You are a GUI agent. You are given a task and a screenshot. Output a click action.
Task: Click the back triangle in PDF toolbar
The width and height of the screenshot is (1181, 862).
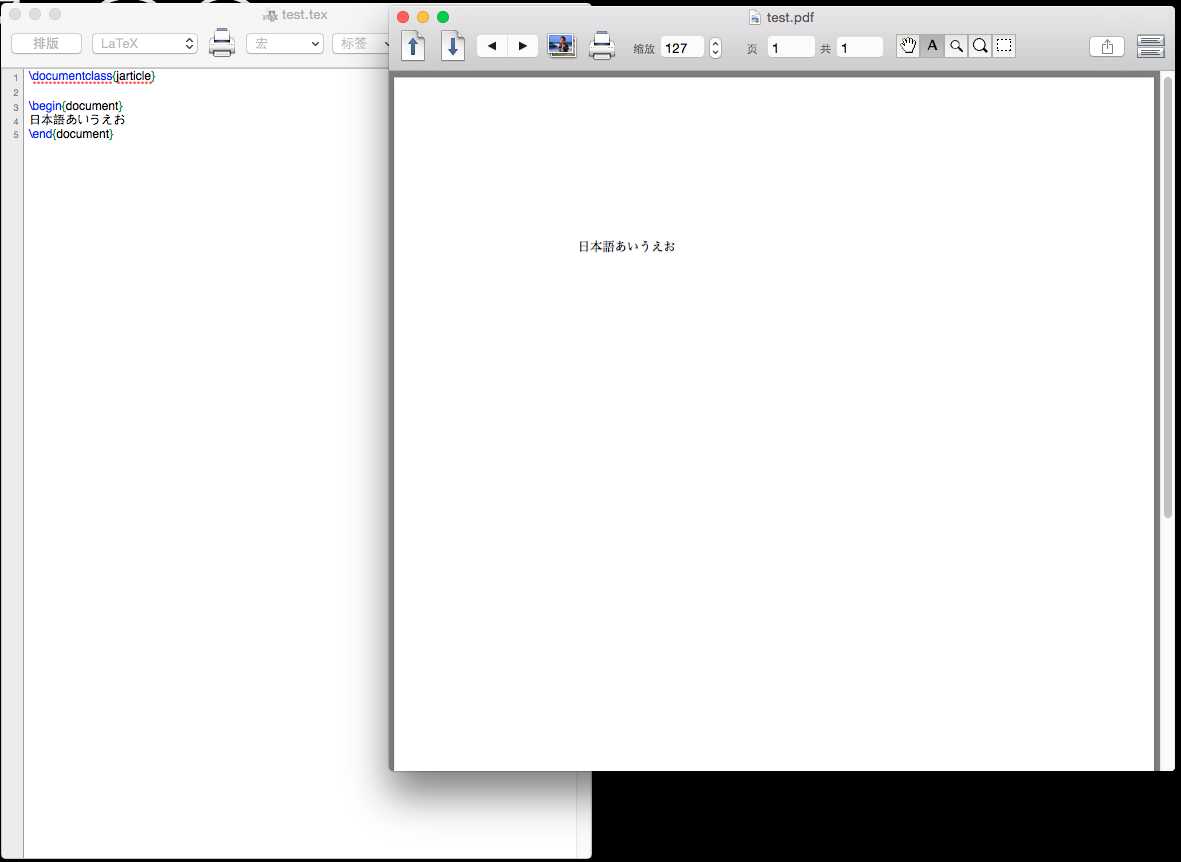pyautogui.click(x=492, y=46)
